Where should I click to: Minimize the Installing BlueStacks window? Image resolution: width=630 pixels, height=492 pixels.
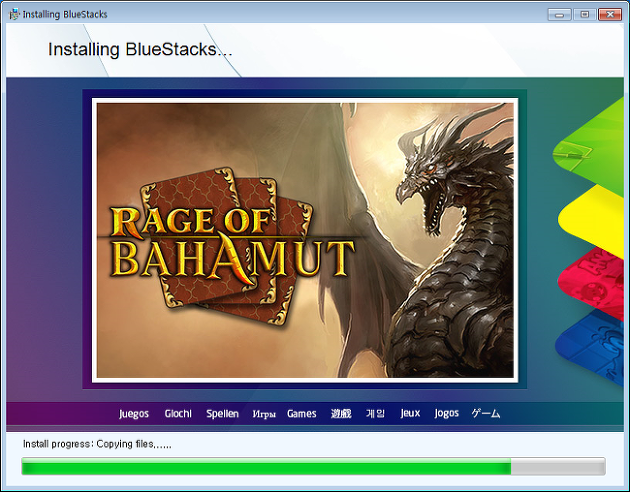coord(559,15)
